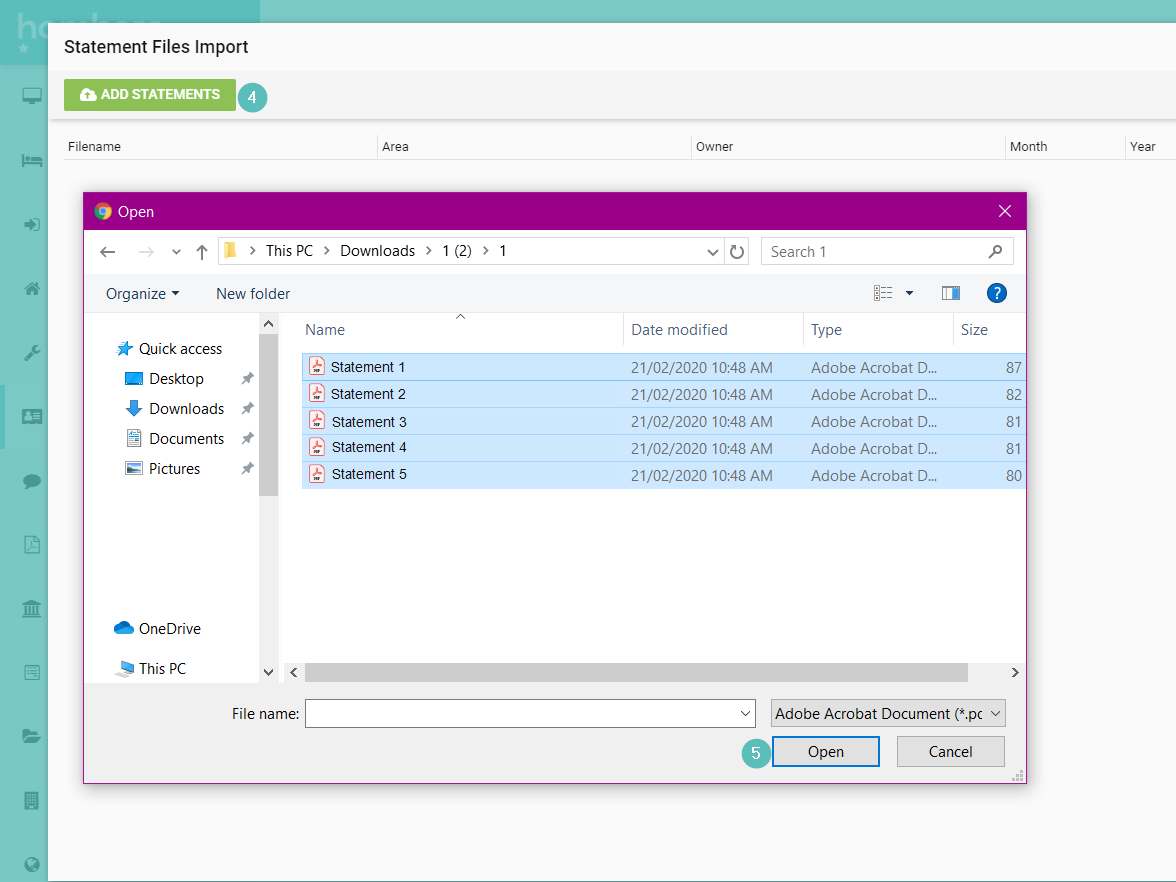Toggle the preview pane icon
This screenshot has height=882, width=1176.
pyautogui.click(x=950, y=293)
